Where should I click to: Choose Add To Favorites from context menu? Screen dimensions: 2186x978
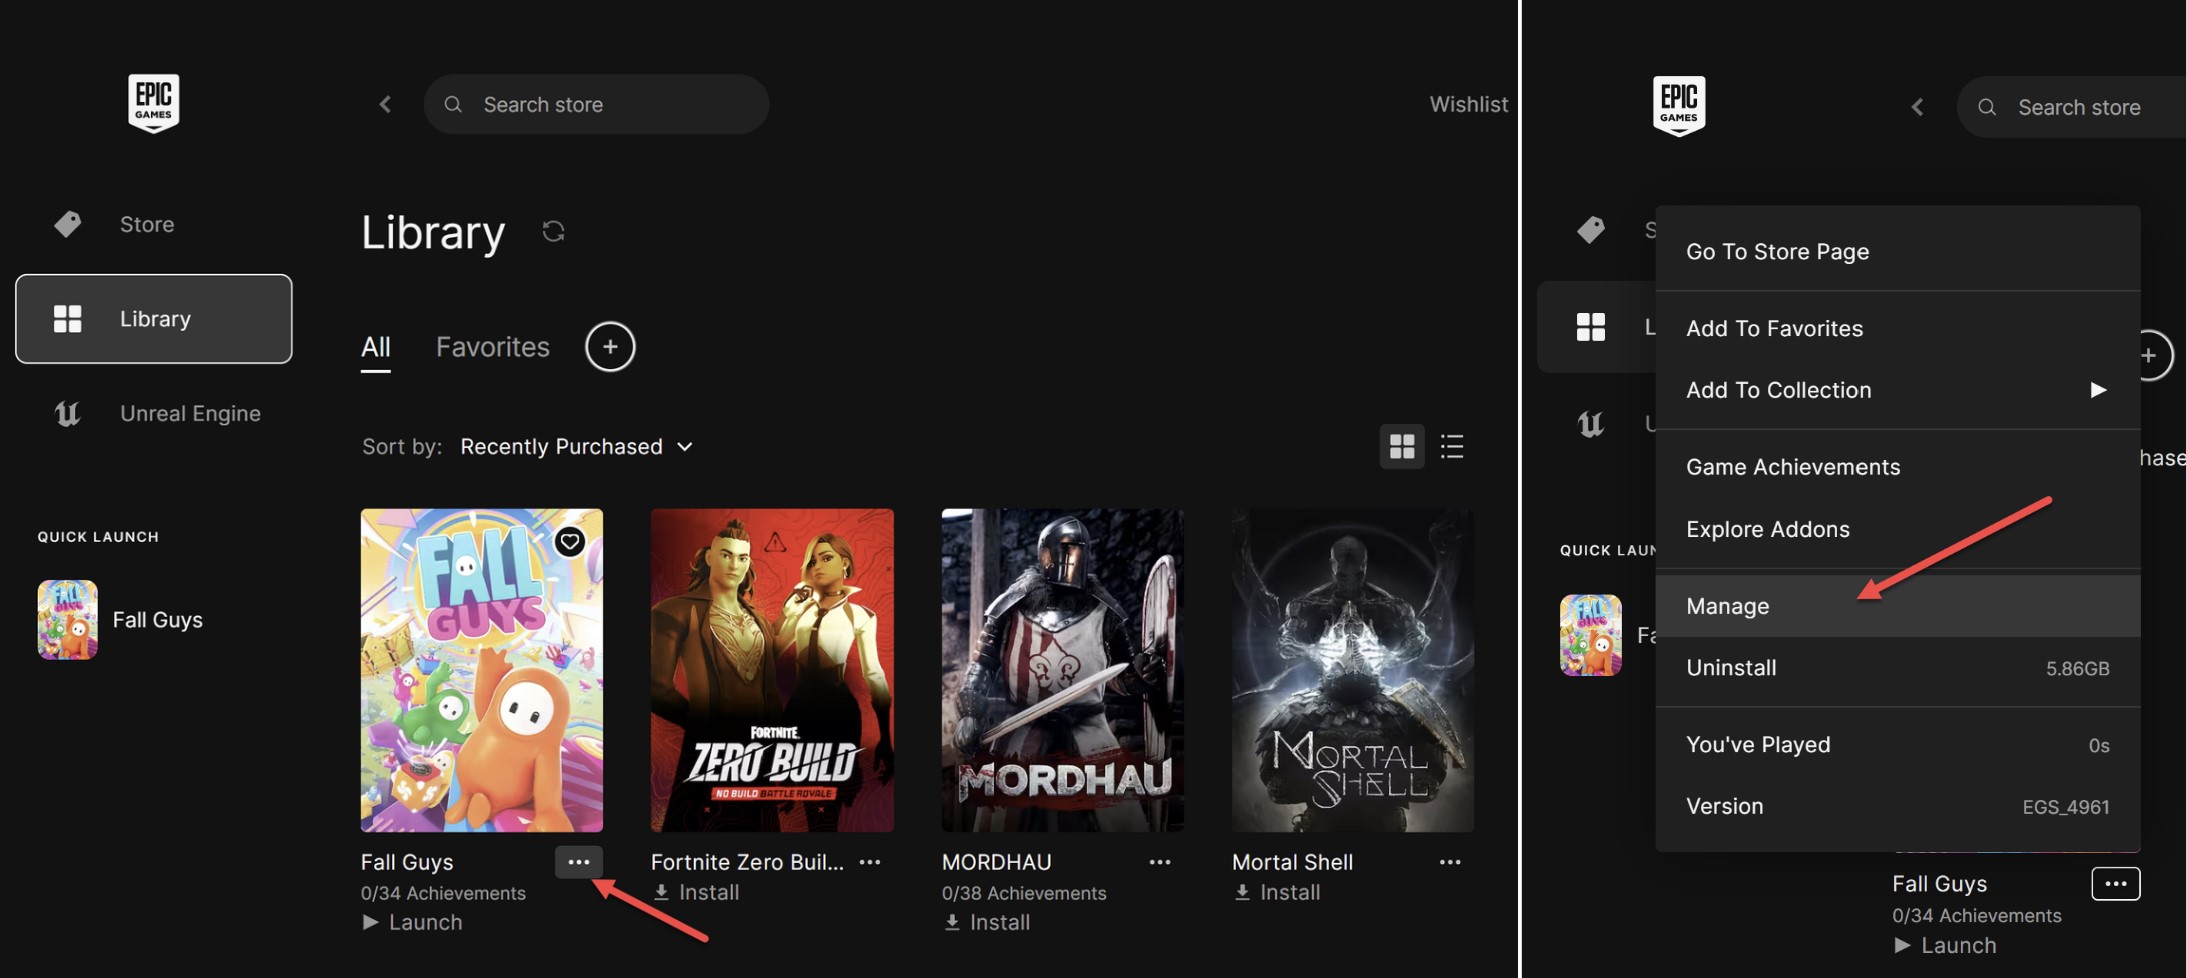coord(1898,329)
